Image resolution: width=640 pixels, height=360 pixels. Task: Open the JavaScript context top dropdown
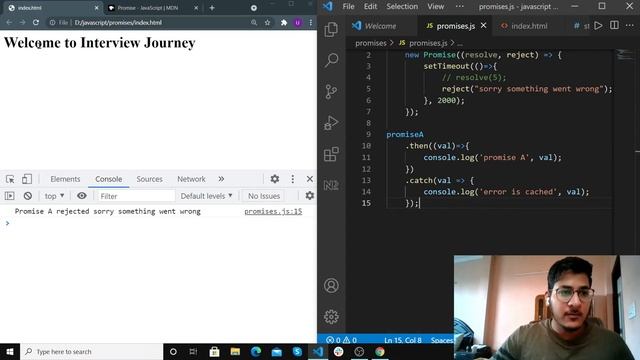click(54, 196)
